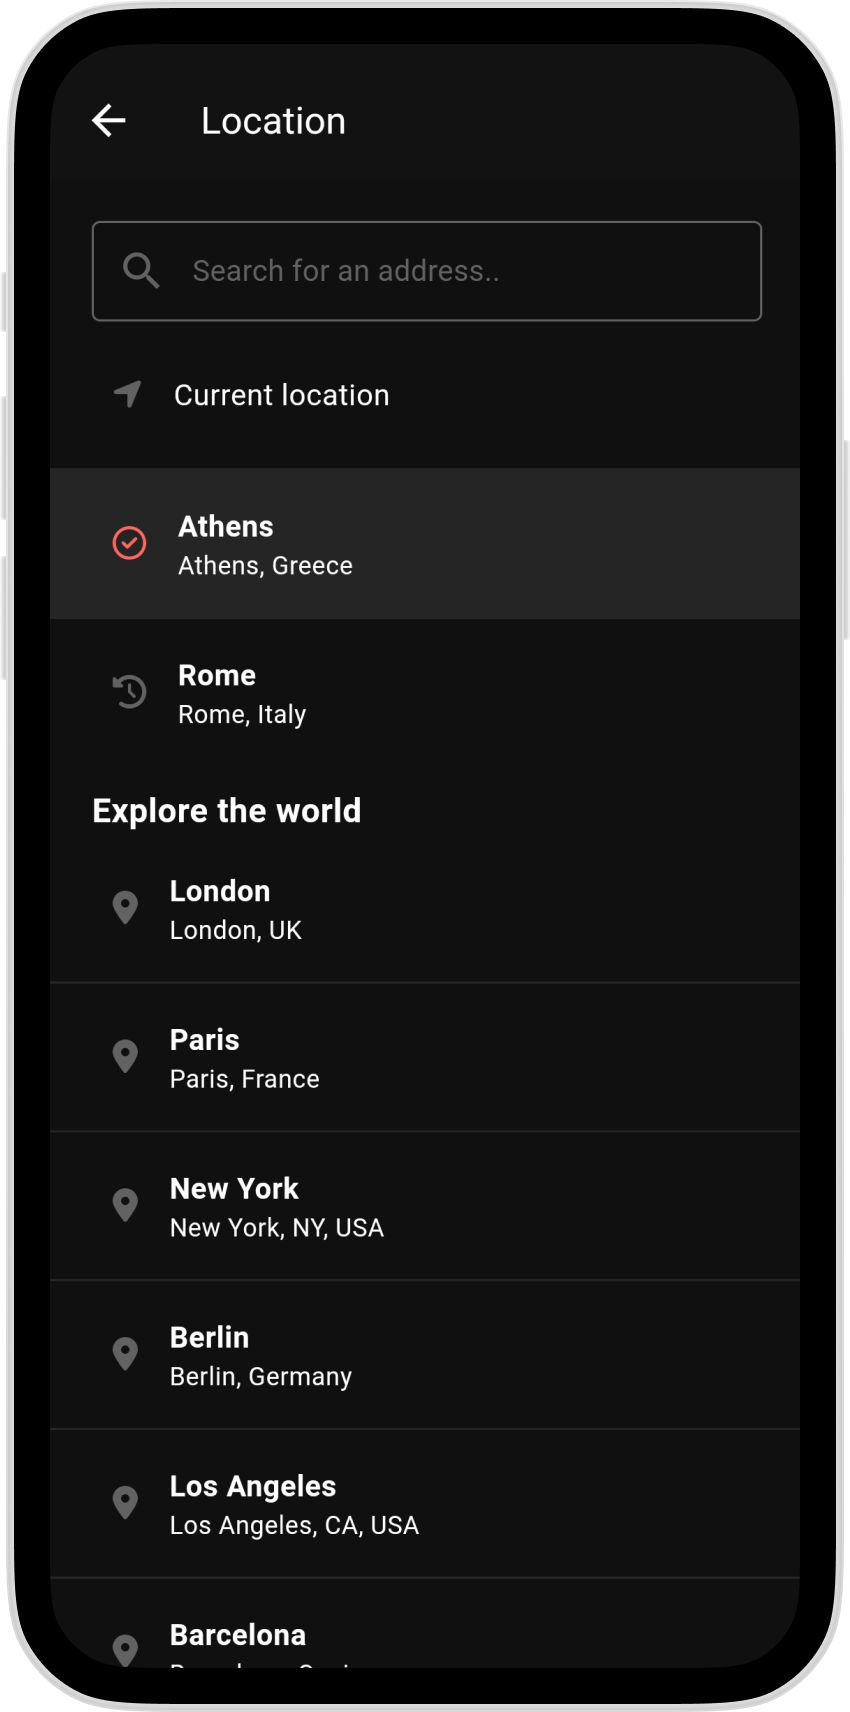Click the map pin next to London
This screenshot has height=1712, width=850.
pyautogui.click(x=125, y=907)
